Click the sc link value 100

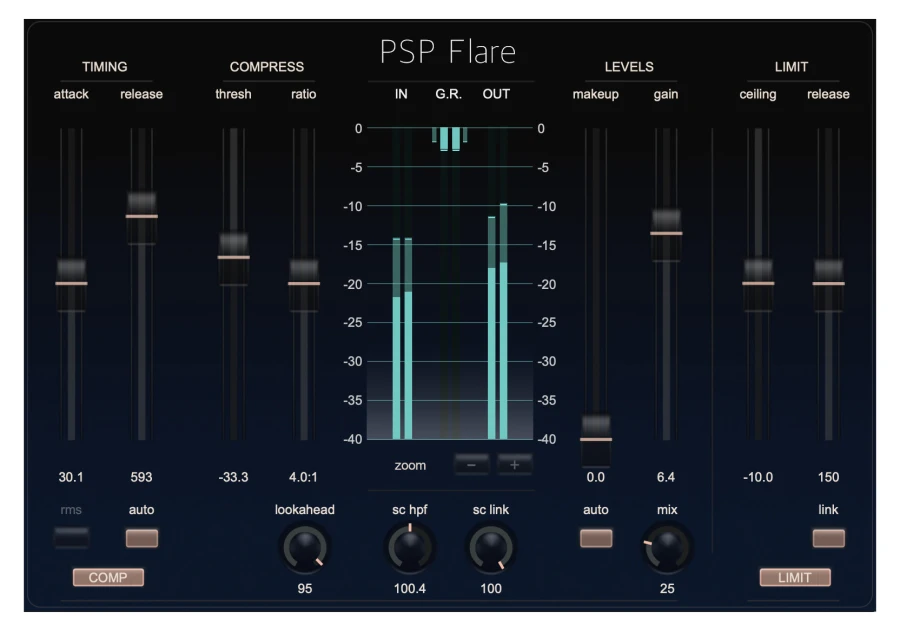point(491,589)
